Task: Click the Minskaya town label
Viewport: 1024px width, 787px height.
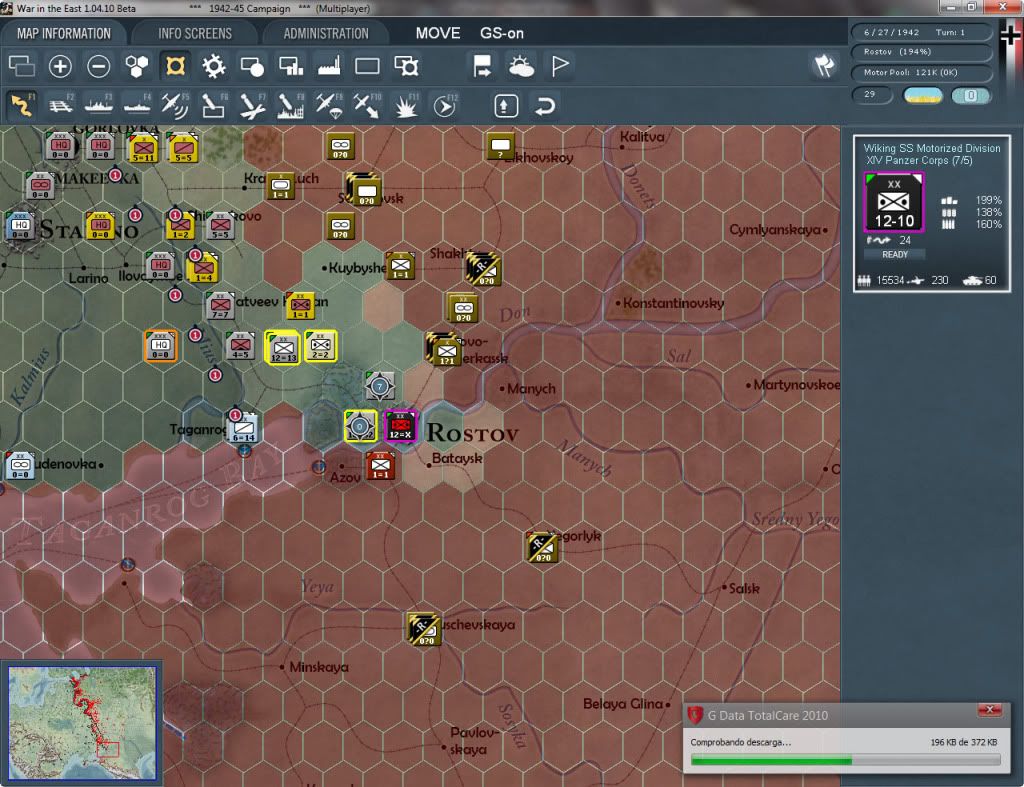Action: coord(319,667)
